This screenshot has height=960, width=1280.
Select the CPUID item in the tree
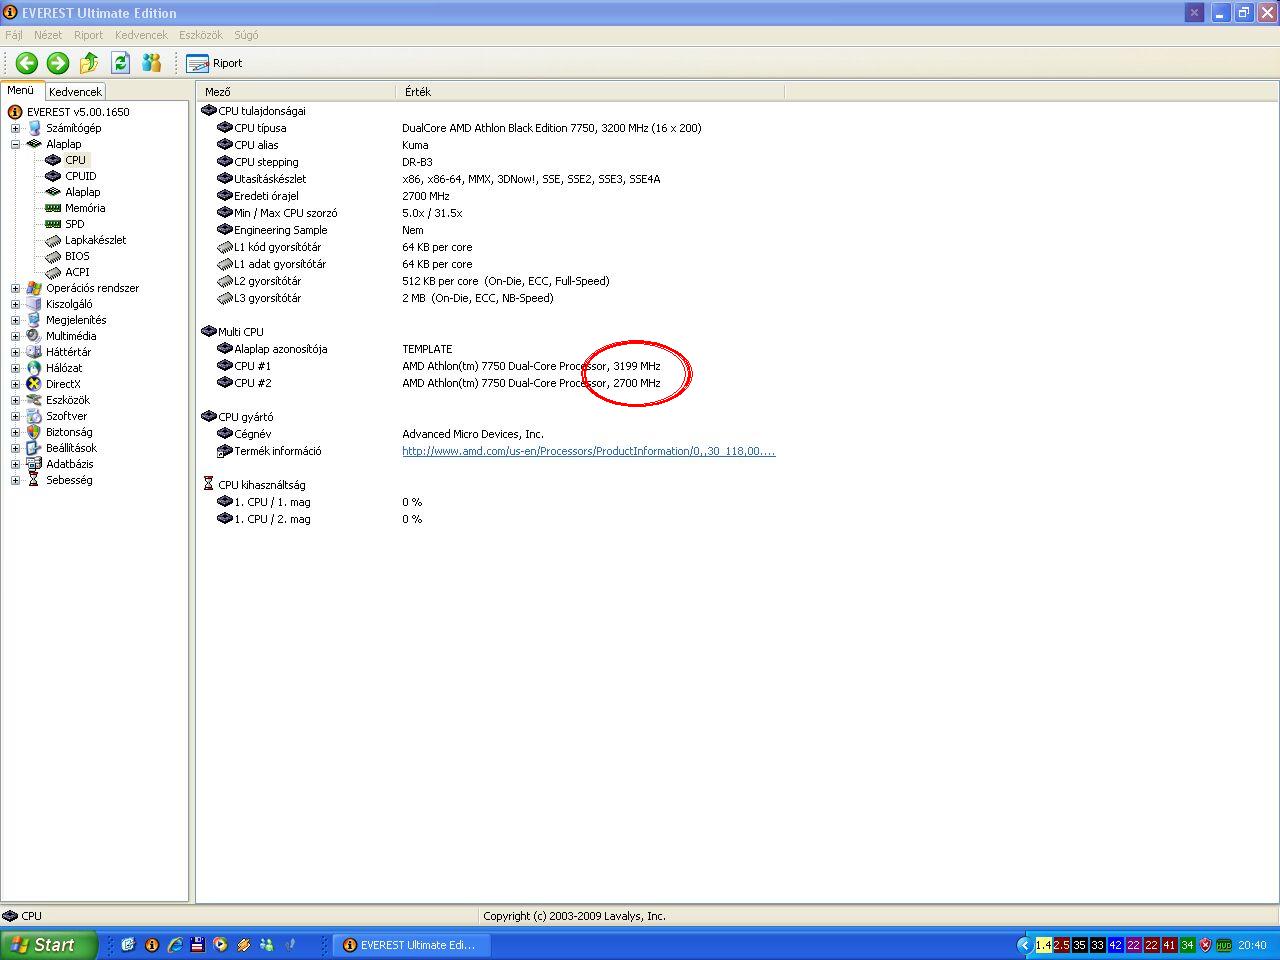(x=80, y=176)
